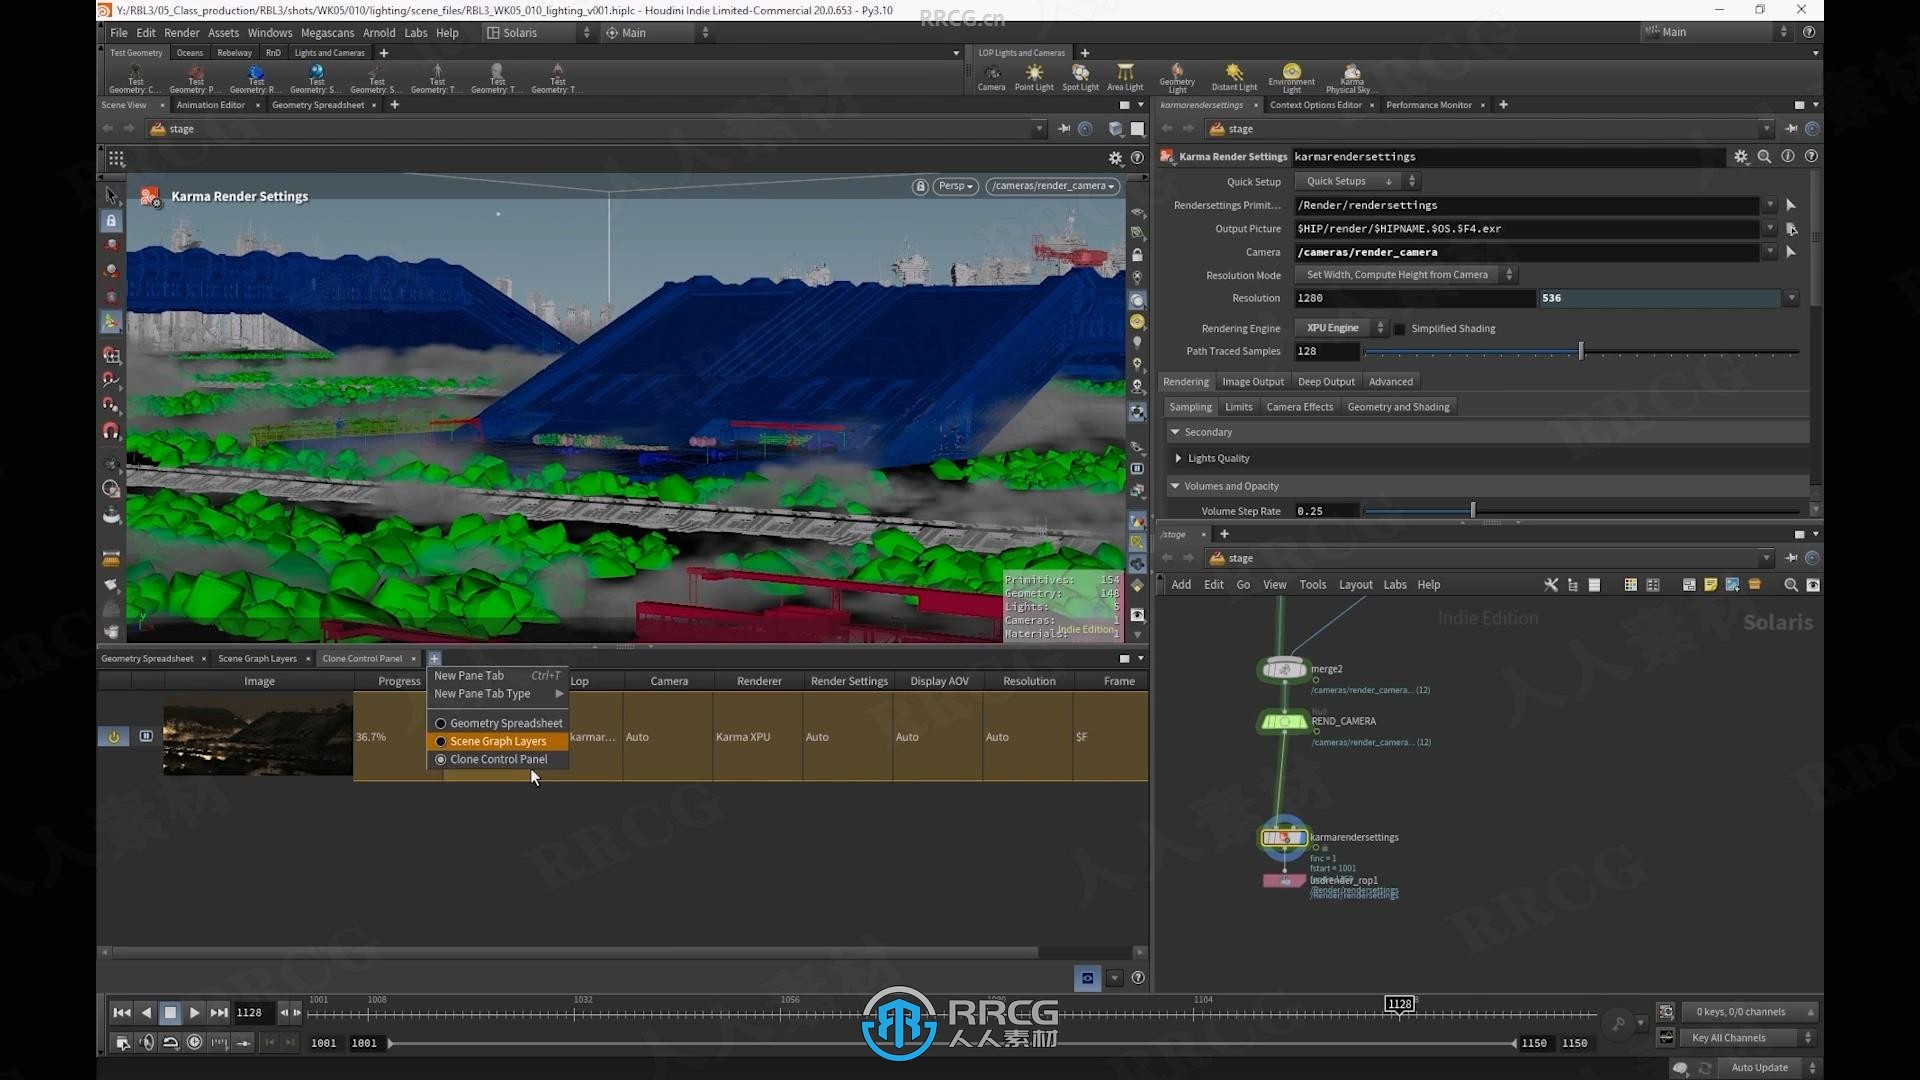
Task: Create a Point Light from the shelf
Action: click(1034, 77)
